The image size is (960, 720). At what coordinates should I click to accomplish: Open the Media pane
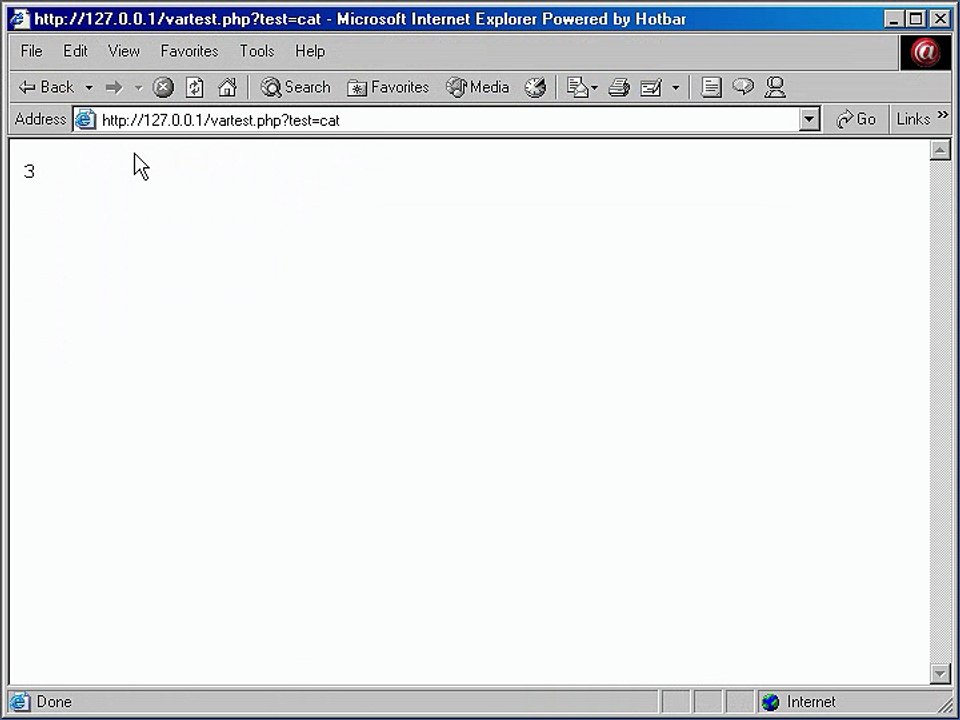pos(478,88)
